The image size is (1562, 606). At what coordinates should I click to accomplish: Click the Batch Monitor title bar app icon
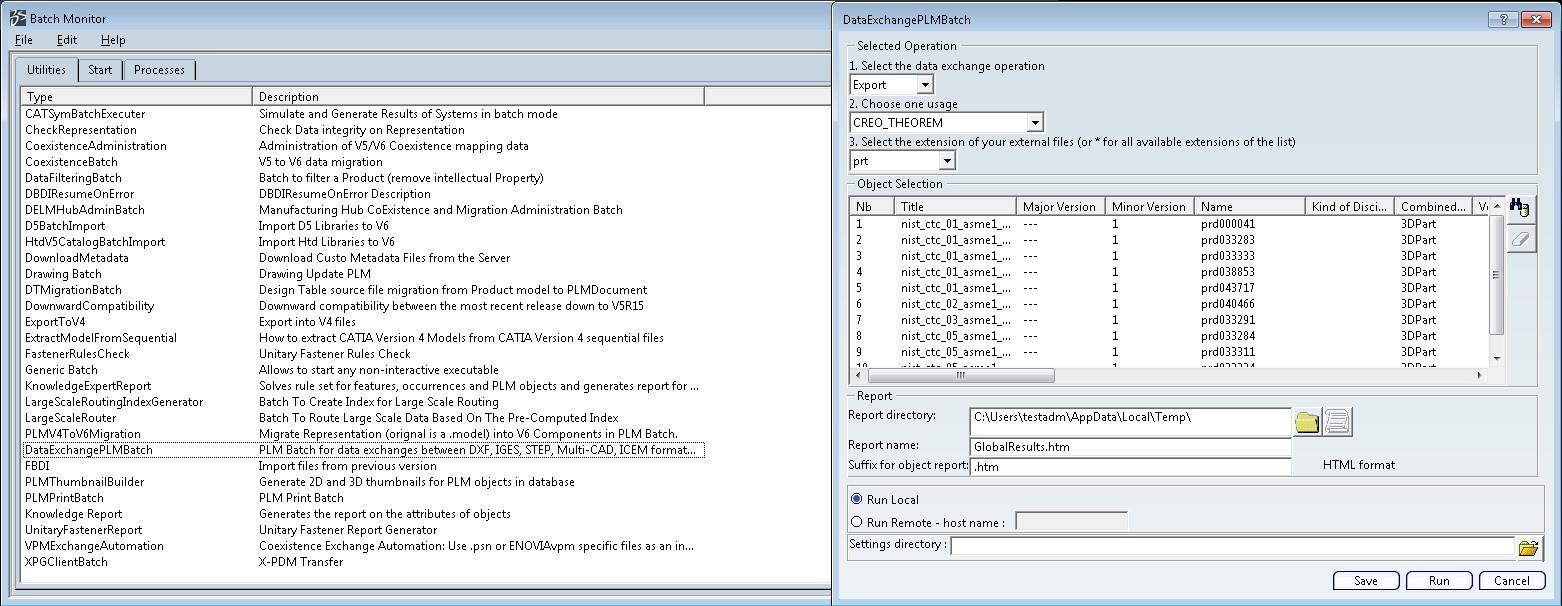18,18
